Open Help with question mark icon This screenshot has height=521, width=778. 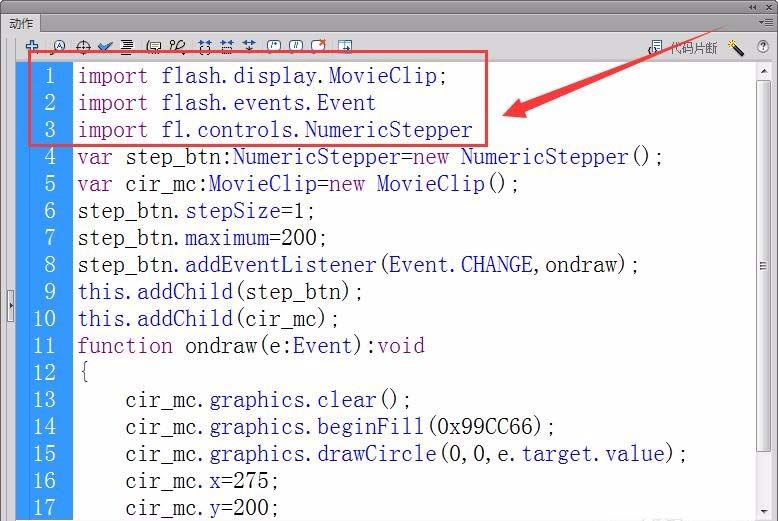[763, 47]
